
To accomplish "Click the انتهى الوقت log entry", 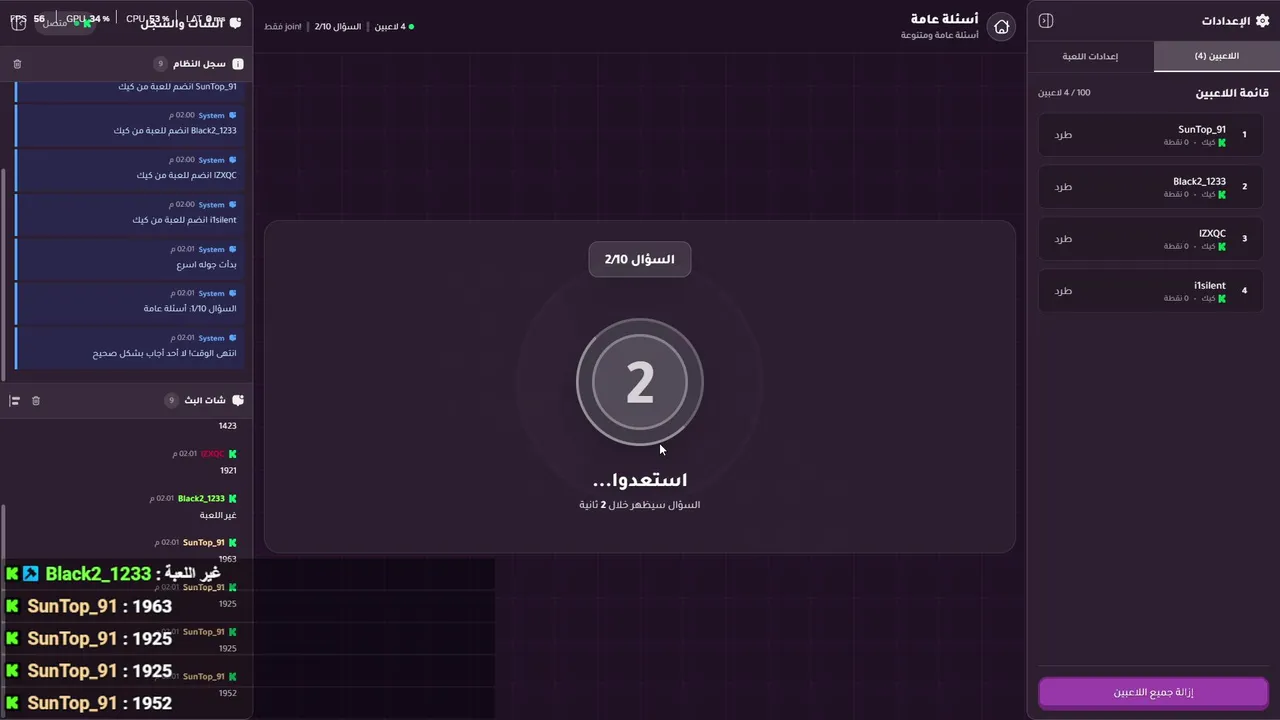I will [130, 347].
